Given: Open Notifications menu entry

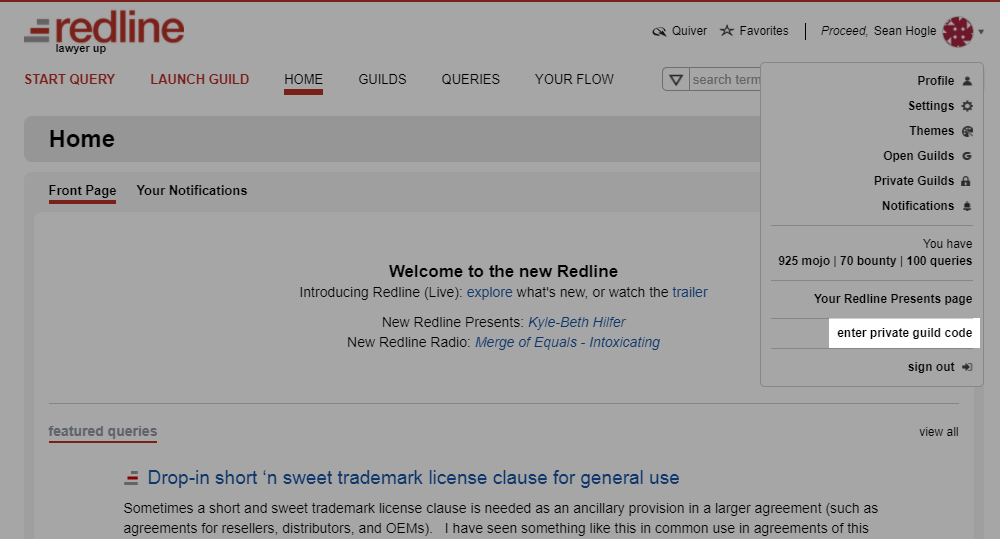Looking at the screenshot, I should [x=918, y=206].
